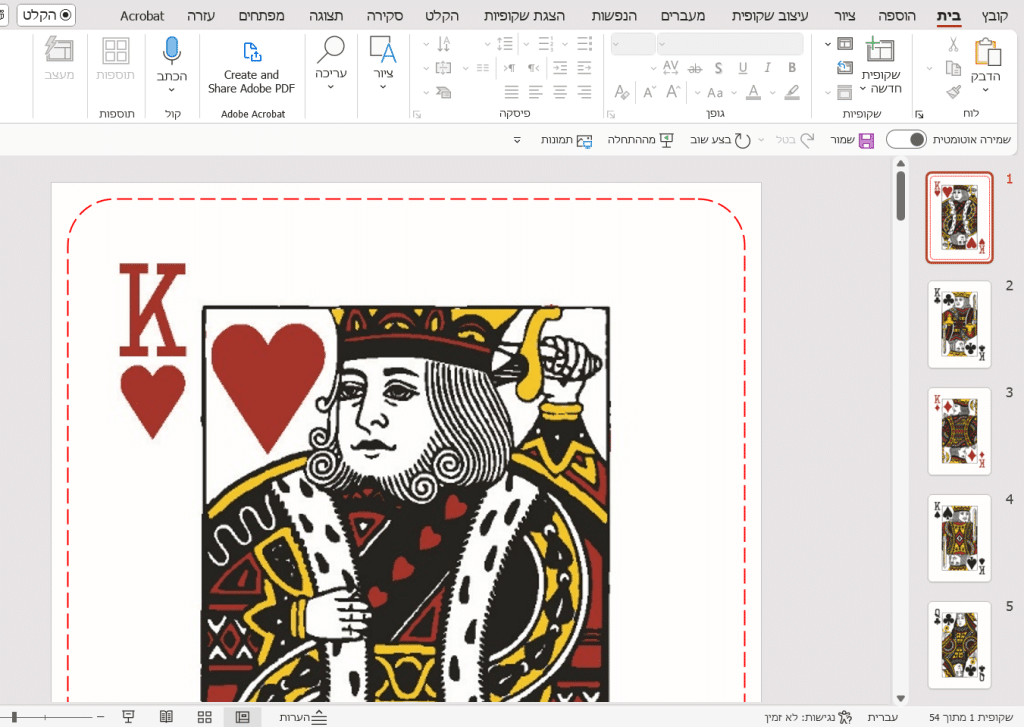Toggle Justify paragraph alignment
The width and height of the screenshot is (1024, 727).
point(511,92)
